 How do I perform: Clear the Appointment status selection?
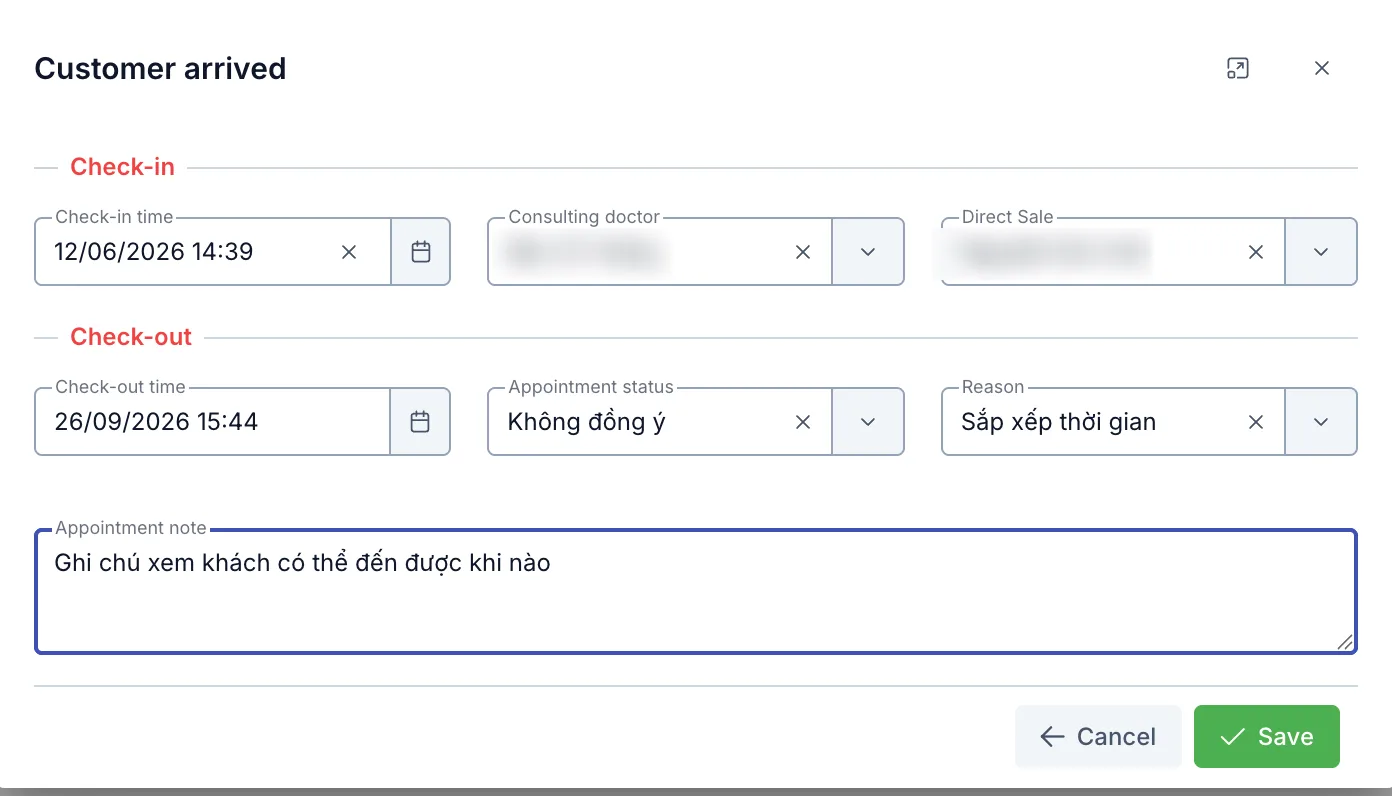(x=803, y=422)
